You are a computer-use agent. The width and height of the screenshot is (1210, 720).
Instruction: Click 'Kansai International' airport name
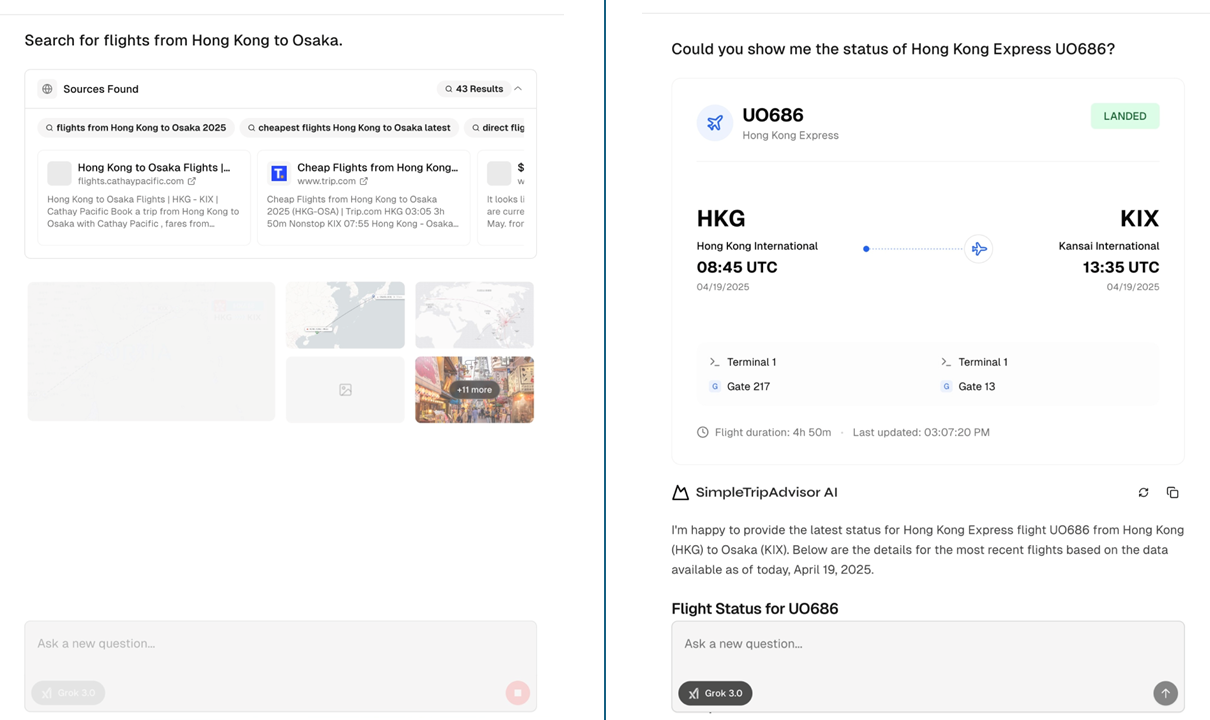[x=1109, y=246]
